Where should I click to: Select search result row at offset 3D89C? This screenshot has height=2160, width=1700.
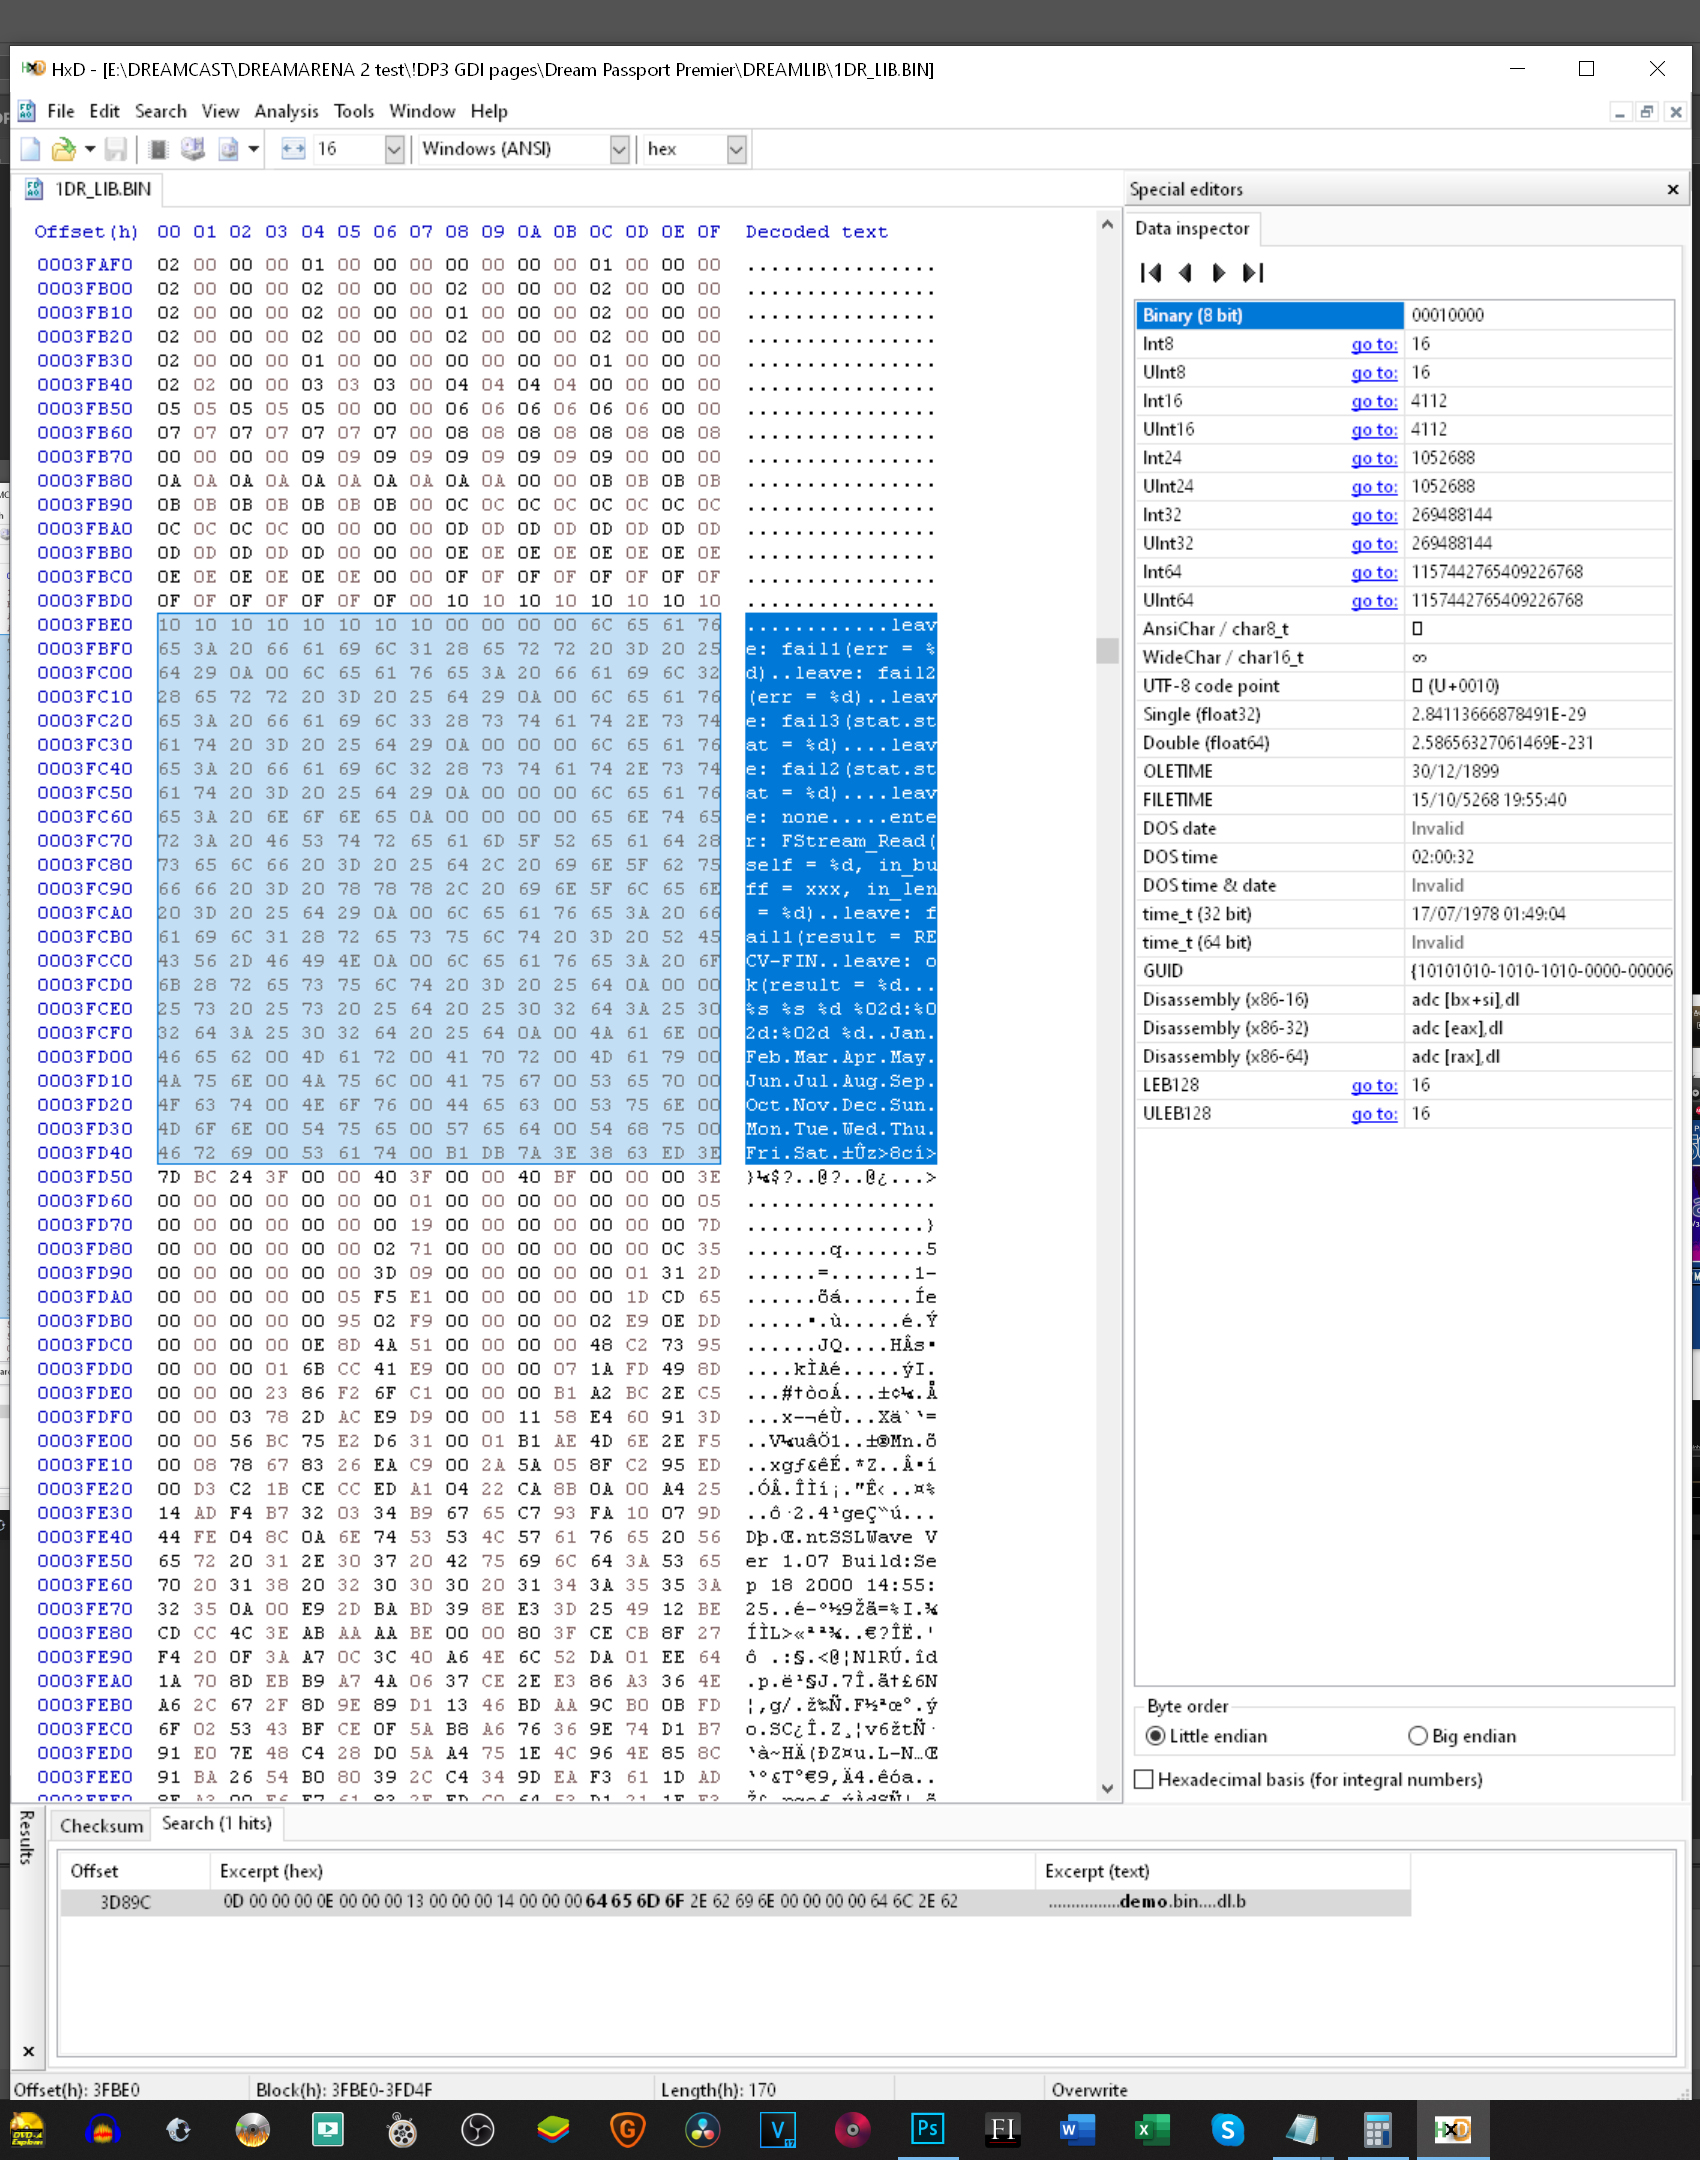[x=735, y=1902]
